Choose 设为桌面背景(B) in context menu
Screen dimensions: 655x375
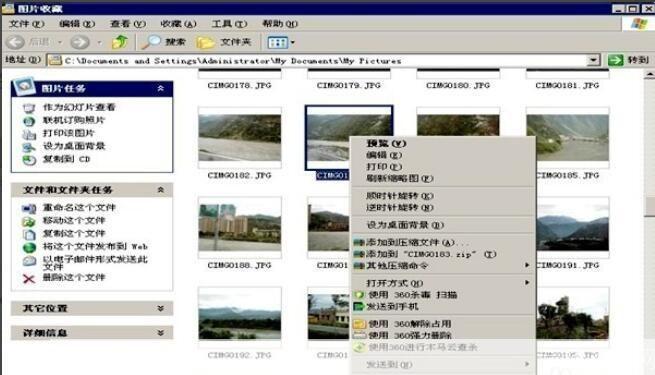[443, 225]
